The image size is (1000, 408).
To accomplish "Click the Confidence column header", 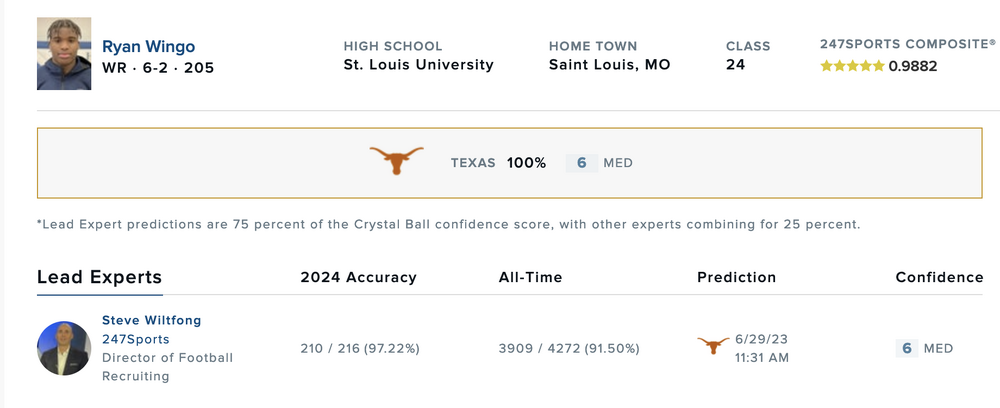I will coord(939,277).
